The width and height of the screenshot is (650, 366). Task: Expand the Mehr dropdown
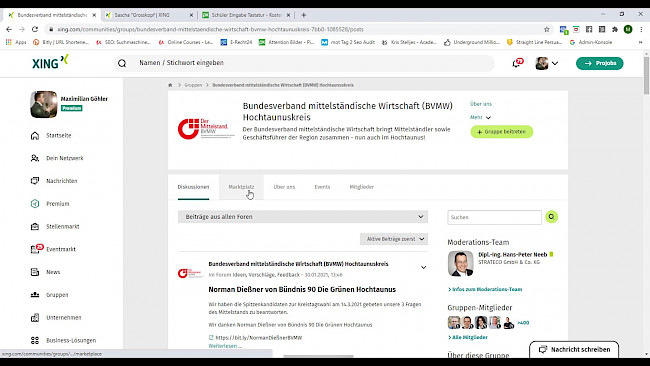click(x=480, y=117)
